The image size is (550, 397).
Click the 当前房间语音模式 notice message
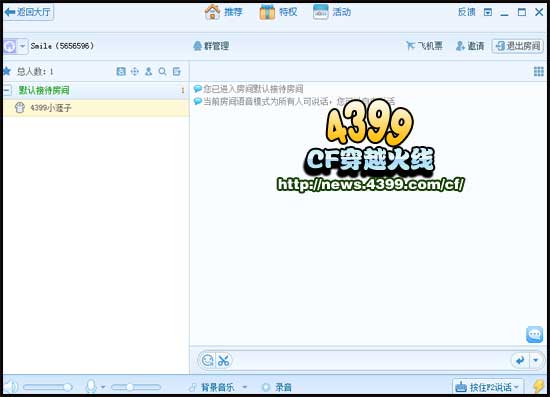299,102
